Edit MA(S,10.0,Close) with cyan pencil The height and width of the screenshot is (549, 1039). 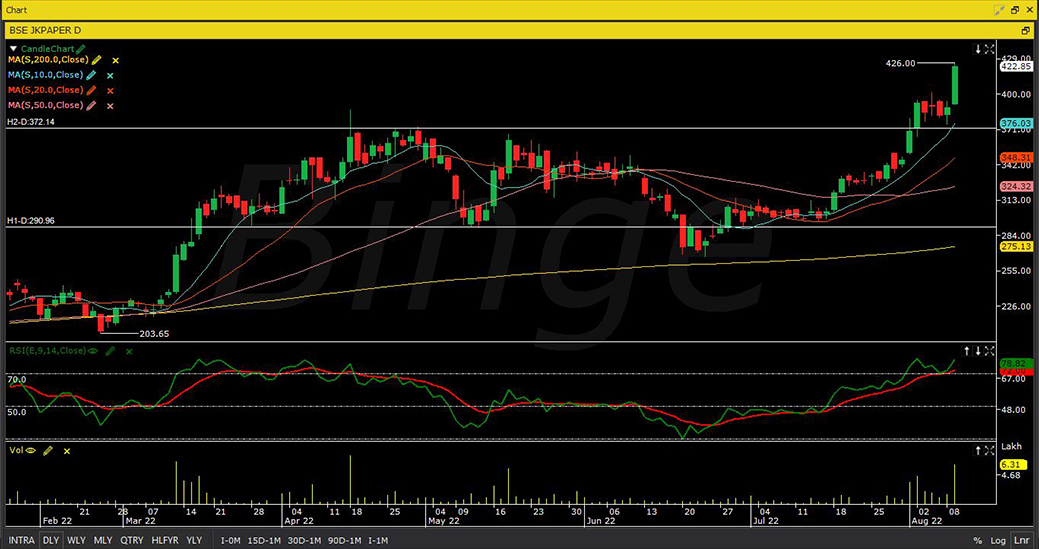[91, 75]
